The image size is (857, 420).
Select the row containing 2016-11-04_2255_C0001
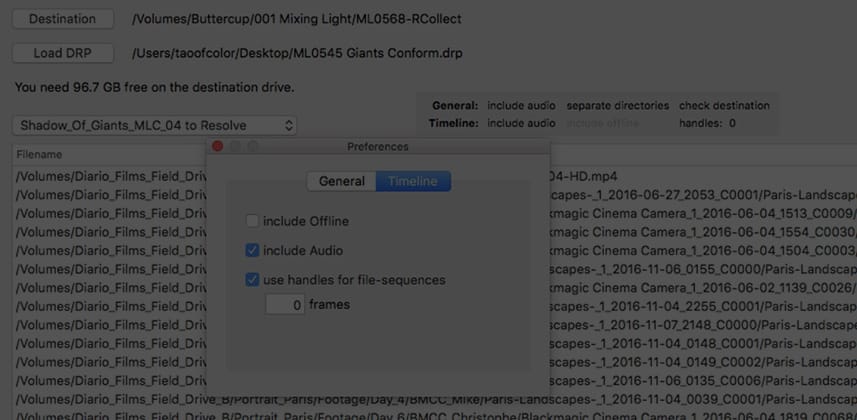coord(435,307)
